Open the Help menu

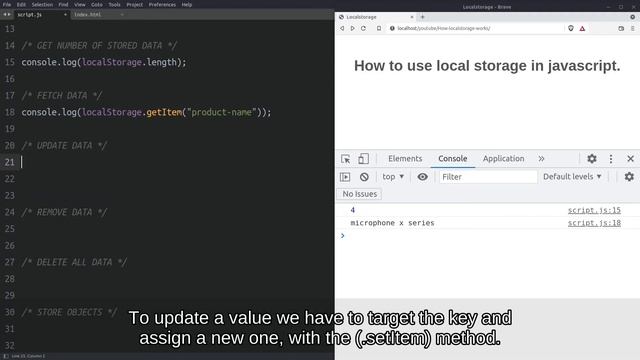pyautogui.click(x=187, y=4)
